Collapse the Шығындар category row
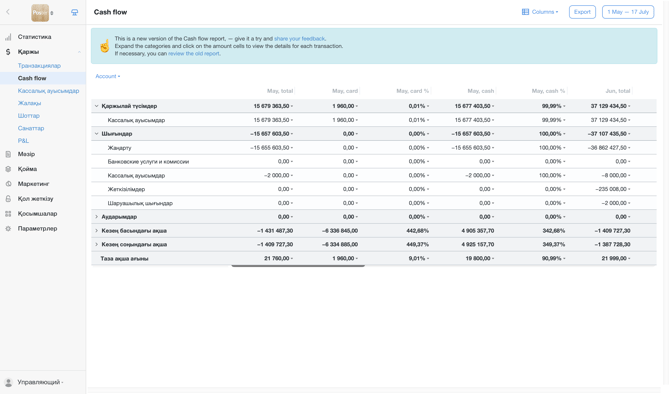 97,134
